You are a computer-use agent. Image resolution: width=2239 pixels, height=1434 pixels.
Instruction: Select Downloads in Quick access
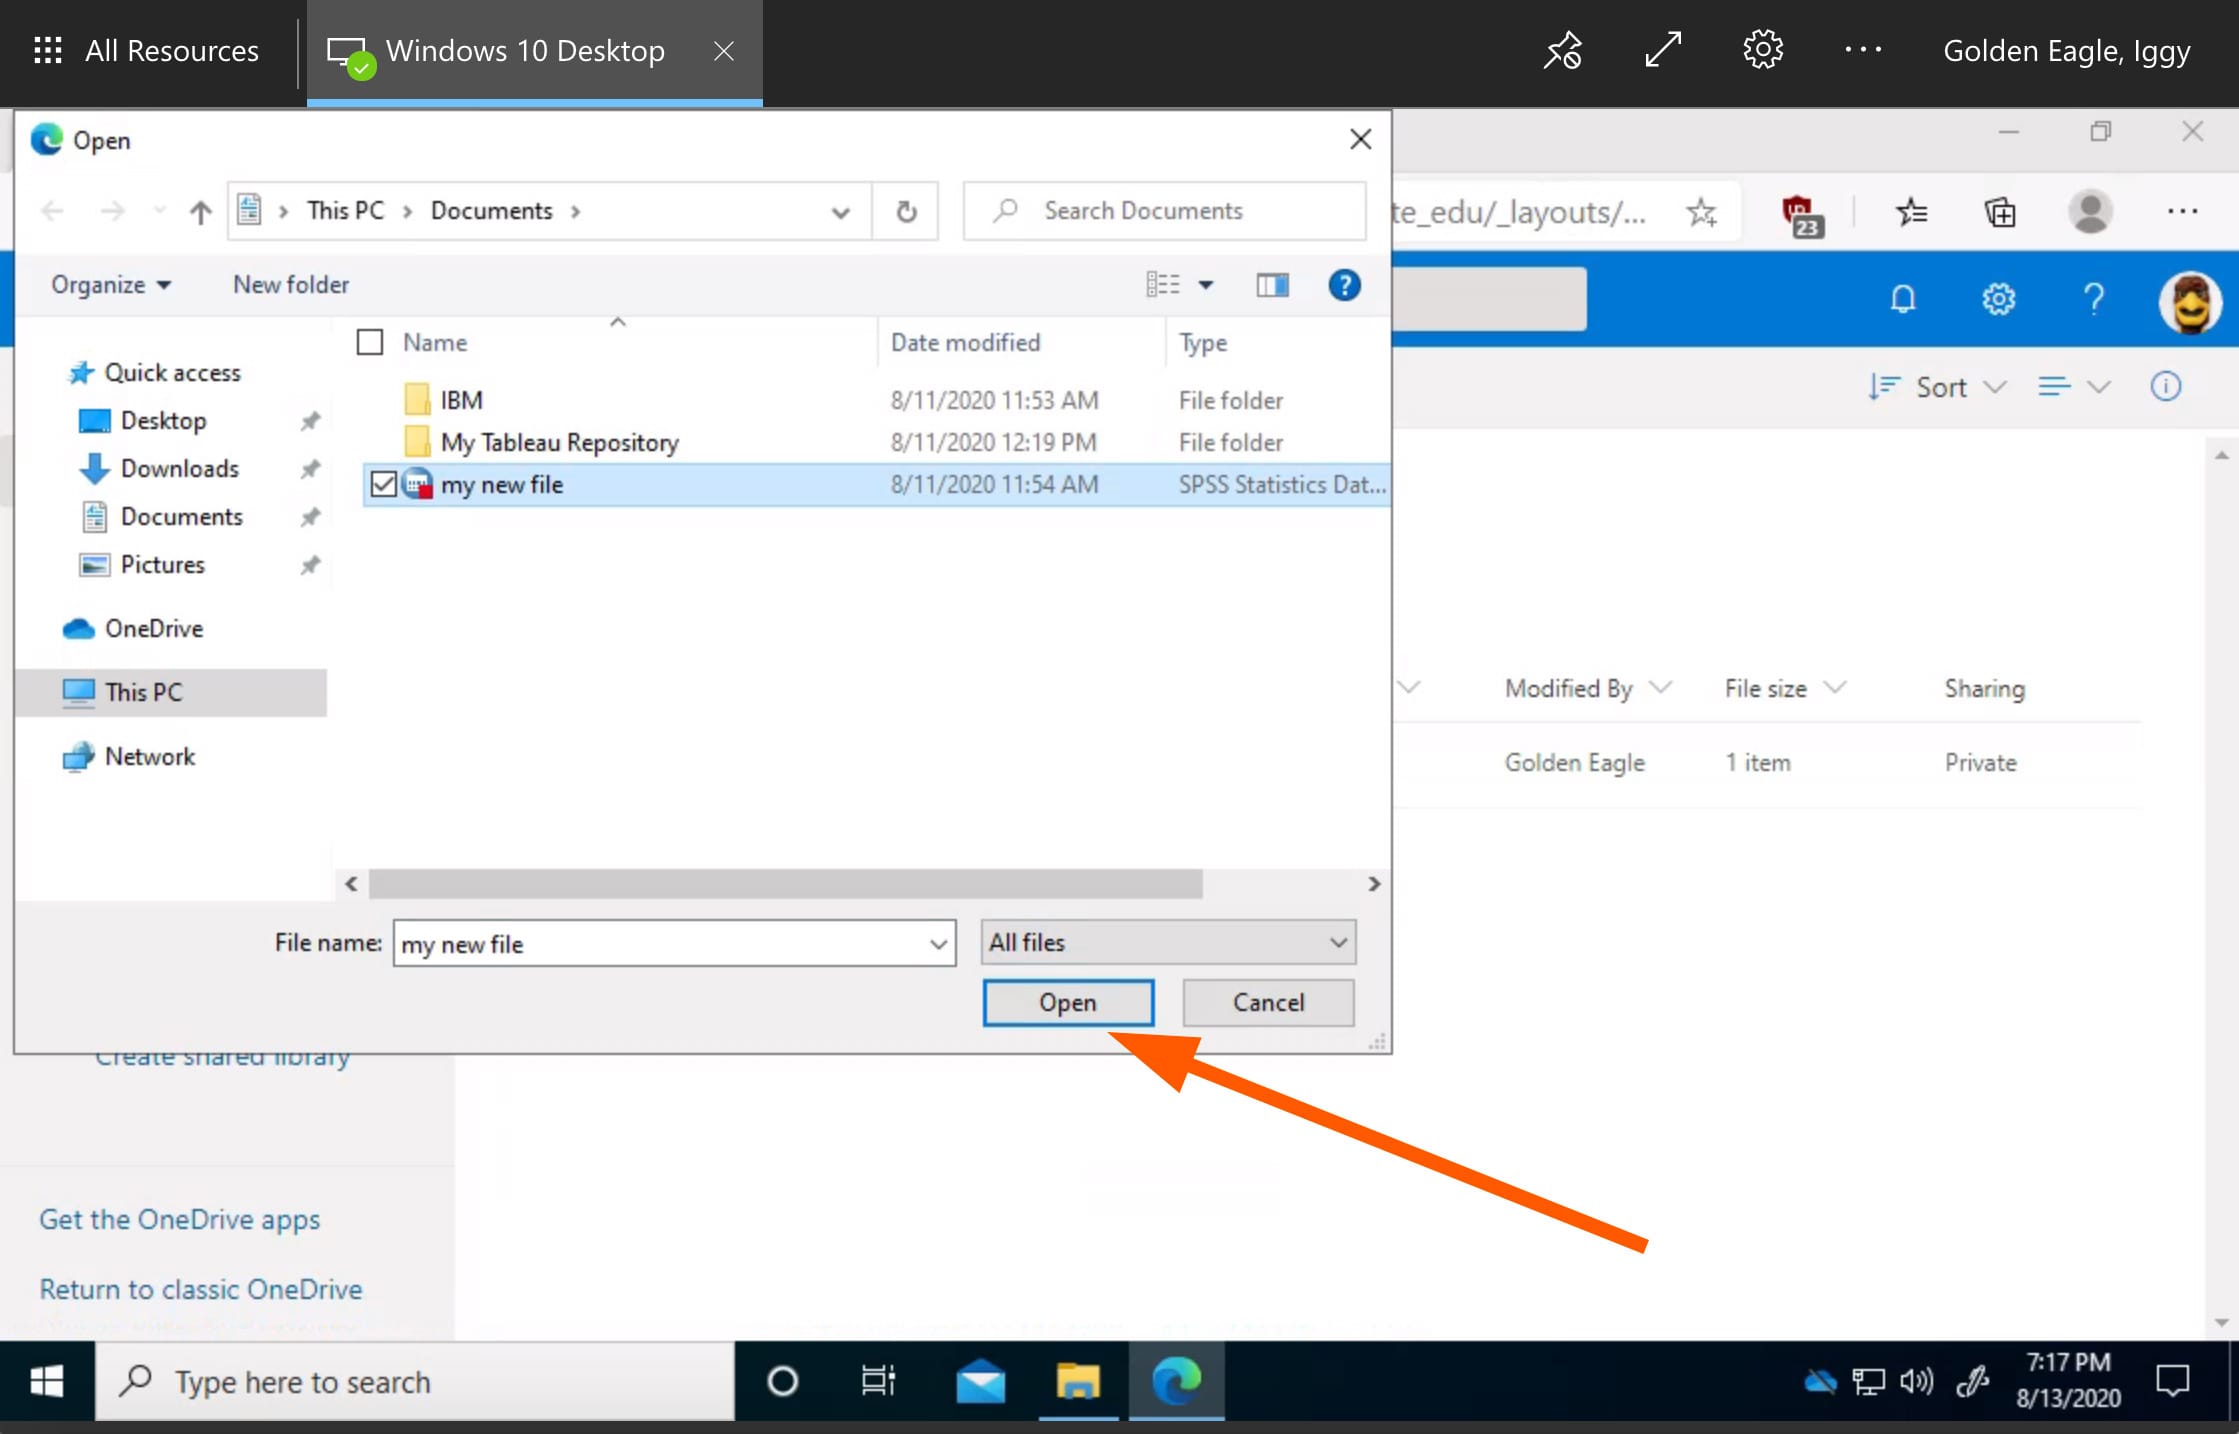[179, 468]
